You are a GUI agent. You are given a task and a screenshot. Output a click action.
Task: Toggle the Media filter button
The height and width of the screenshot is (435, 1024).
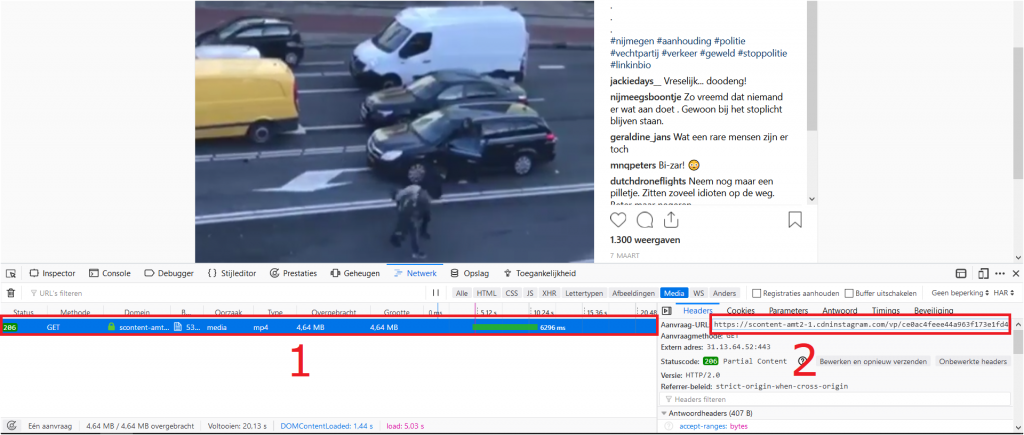(674, 293)
